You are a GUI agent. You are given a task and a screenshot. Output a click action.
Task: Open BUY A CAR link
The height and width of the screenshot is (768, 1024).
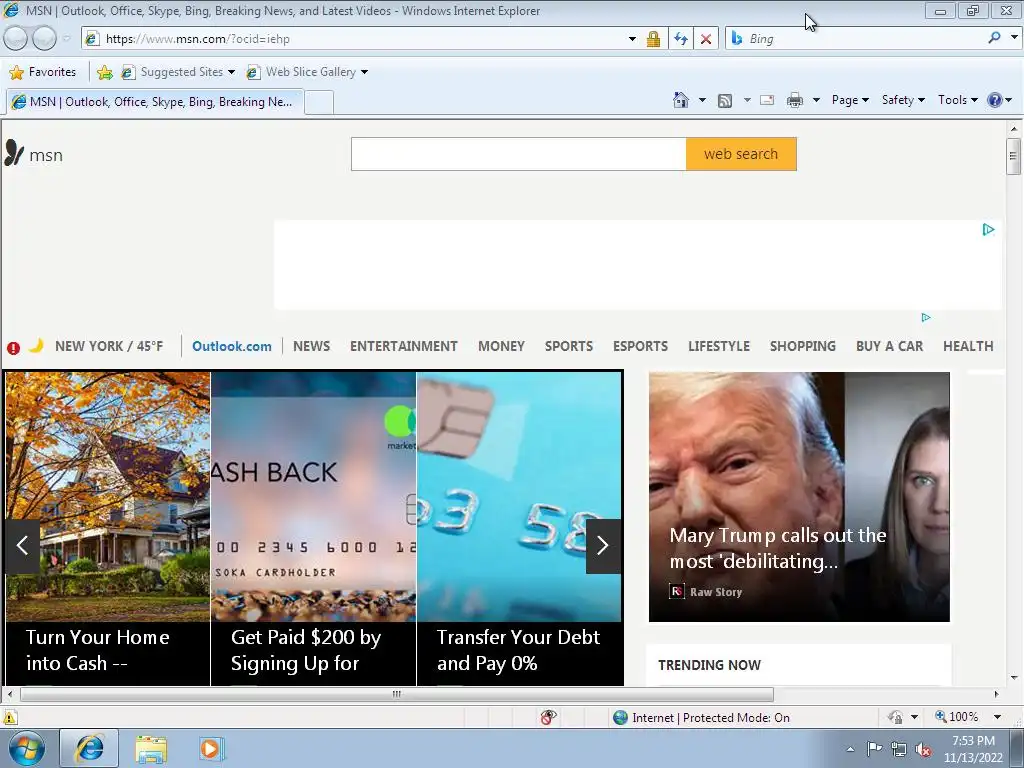coord(889,346)
